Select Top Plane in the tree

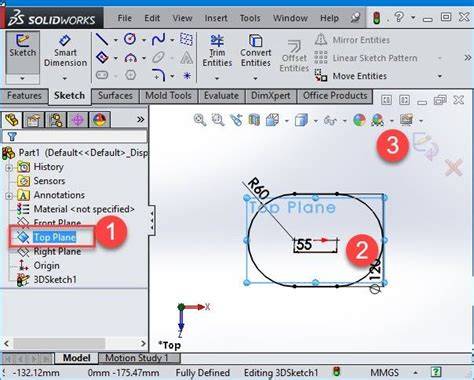click(55, 237)
